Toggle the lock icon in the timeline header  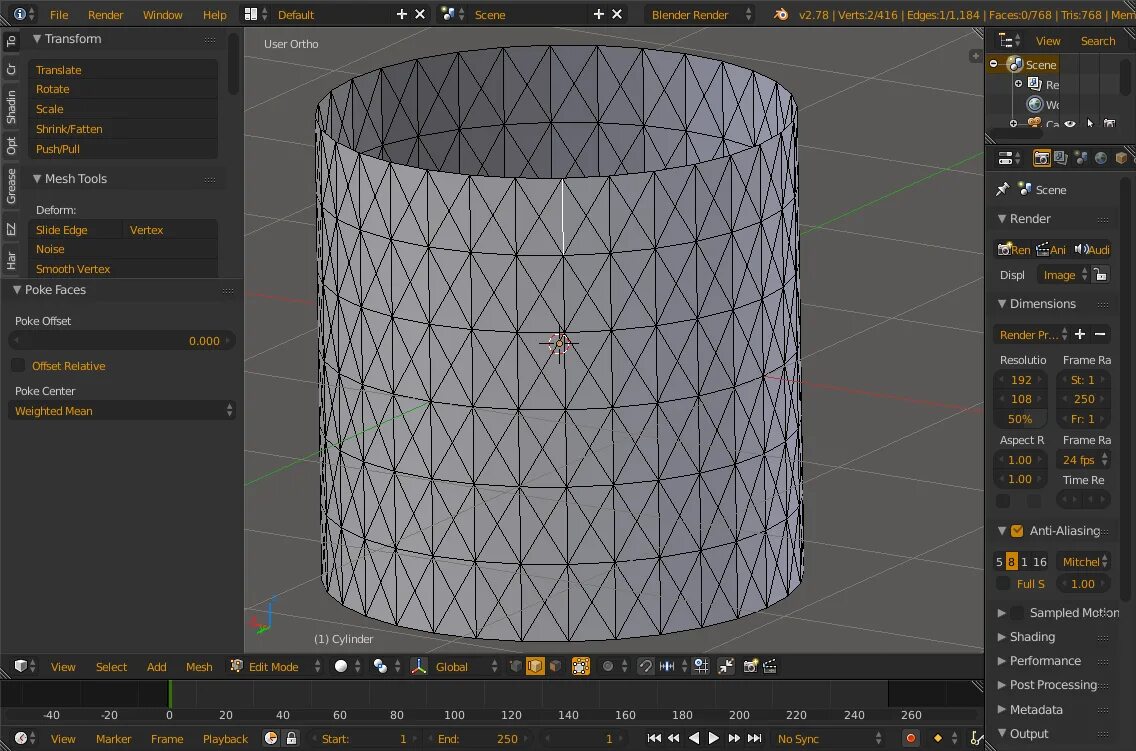[x=291, y=738]
